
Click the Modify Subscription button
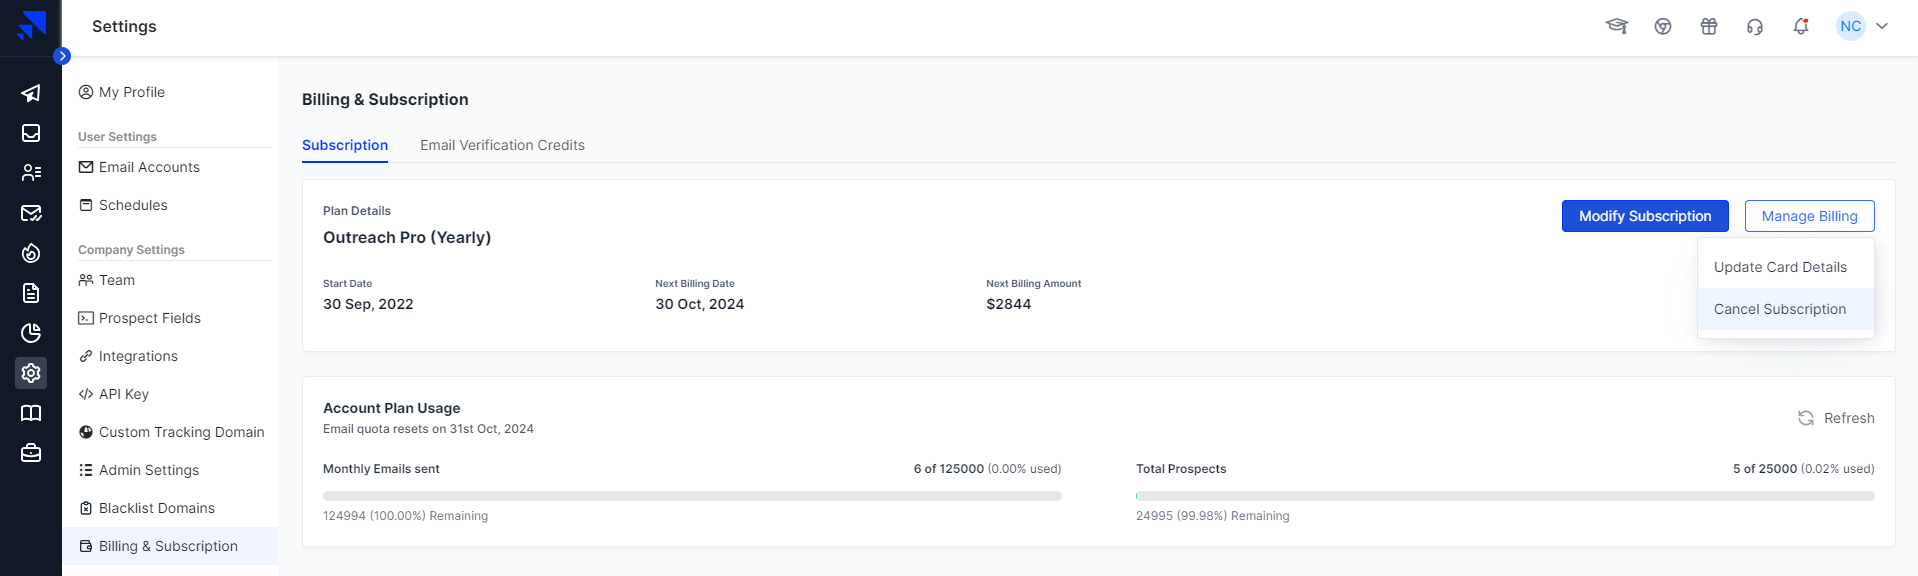tap(1645, 216)
